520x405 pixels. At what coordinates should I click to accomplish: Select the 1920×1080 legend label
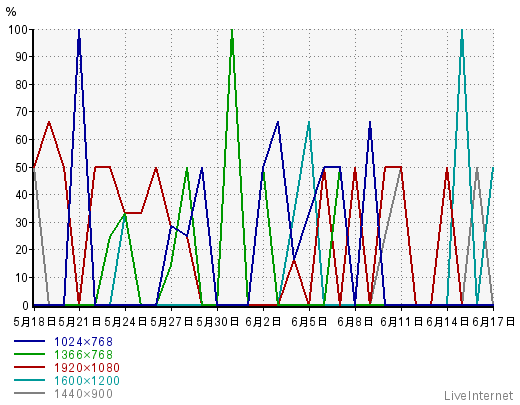point(87,368)
